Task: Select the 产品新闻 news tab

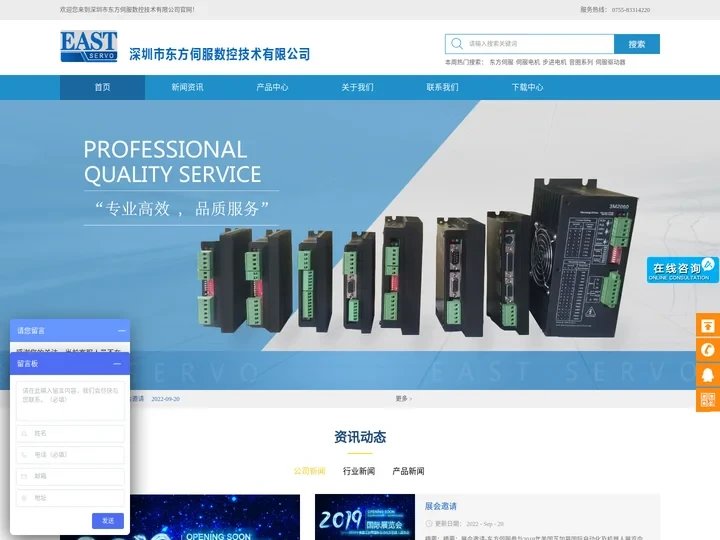Action: coord(408,471)
